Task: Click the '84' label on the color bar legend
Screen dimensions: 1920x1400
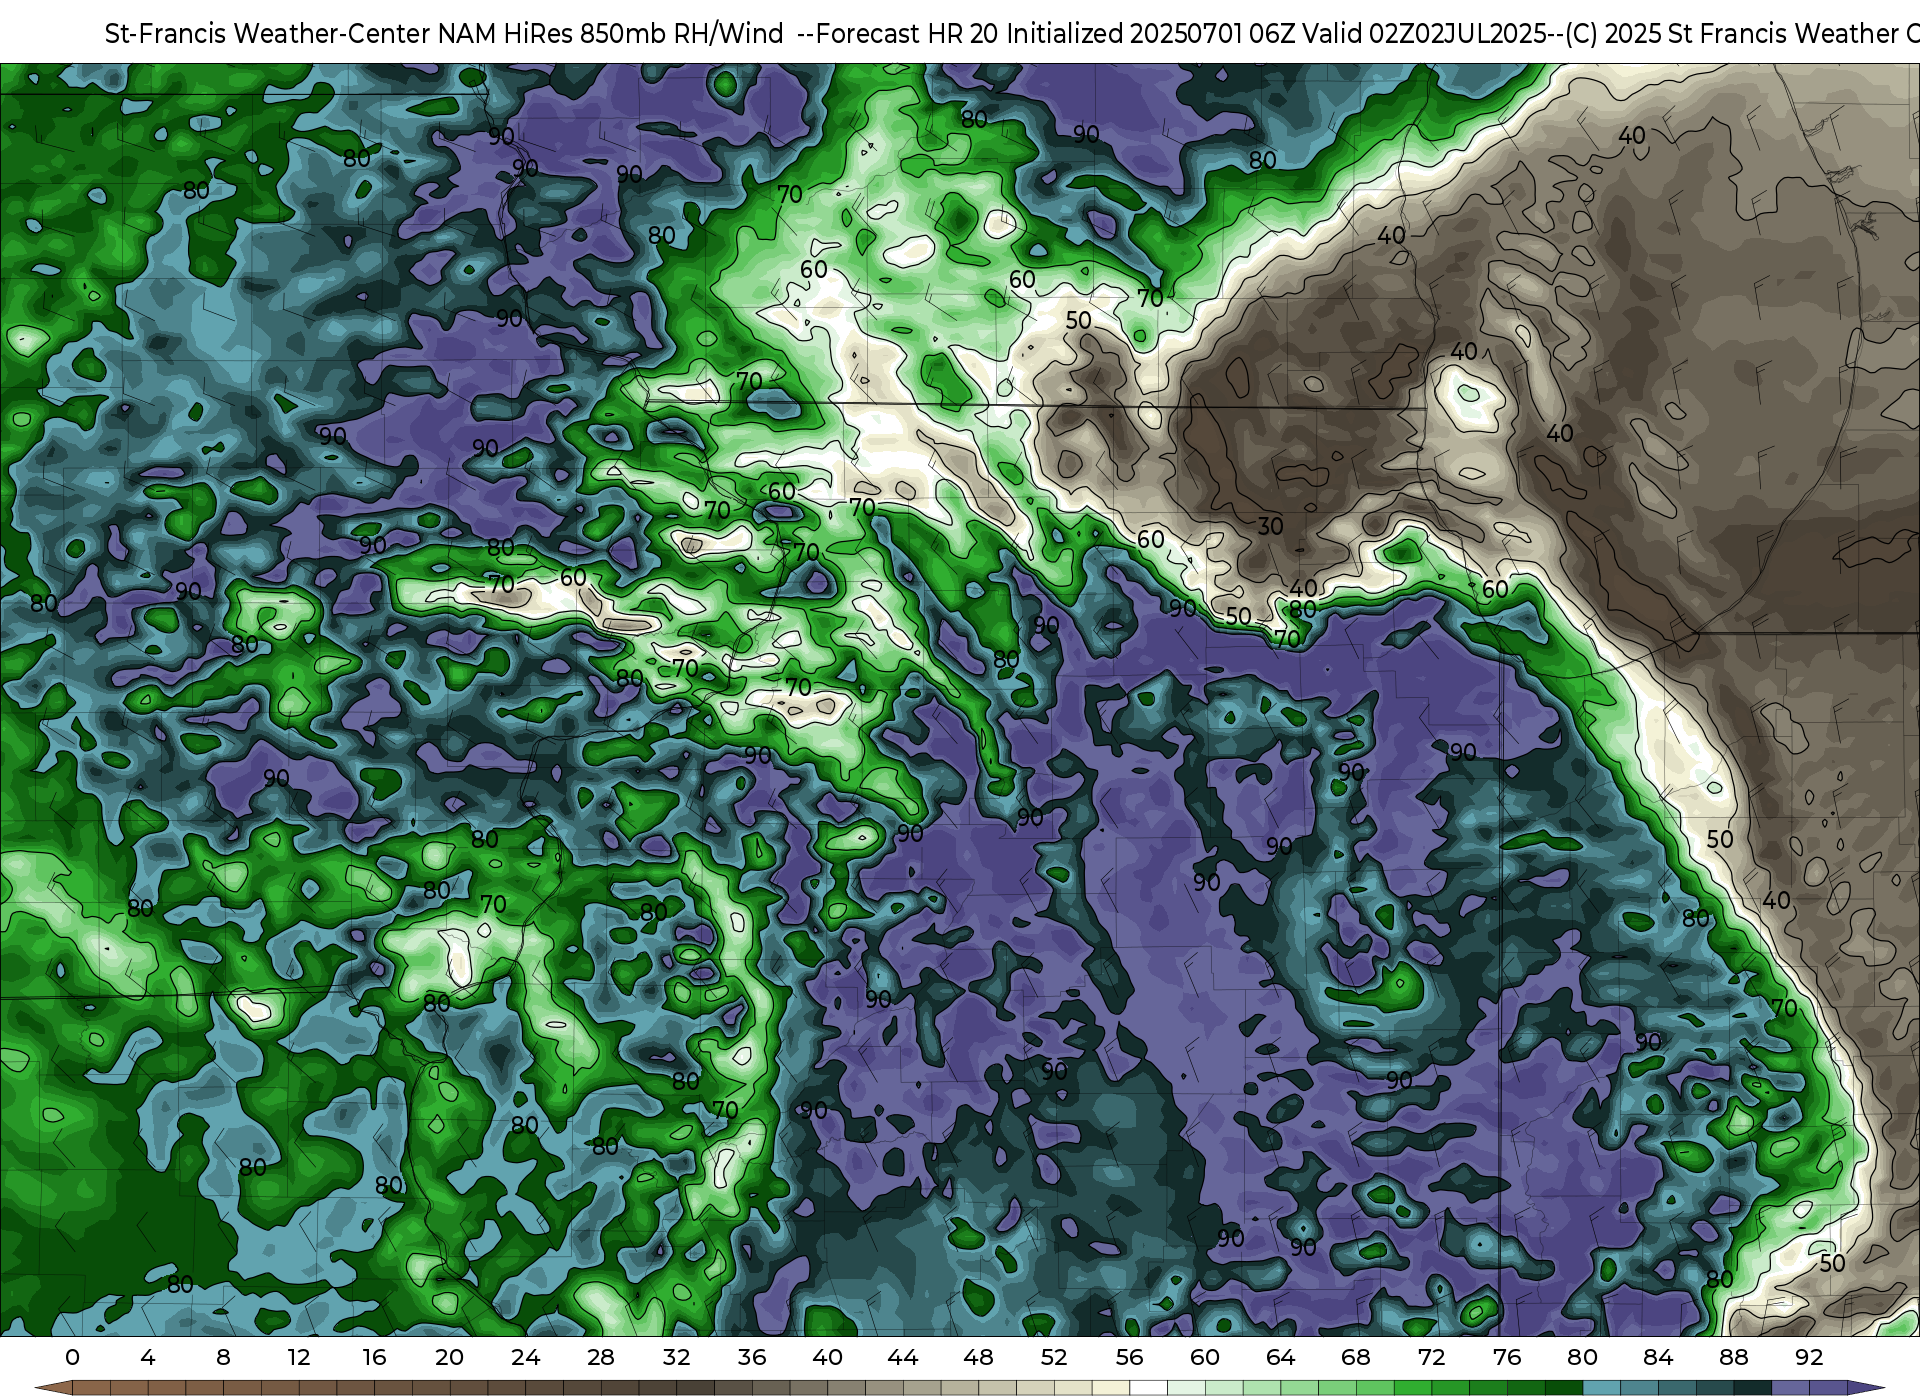Action: [1658, 1357]
